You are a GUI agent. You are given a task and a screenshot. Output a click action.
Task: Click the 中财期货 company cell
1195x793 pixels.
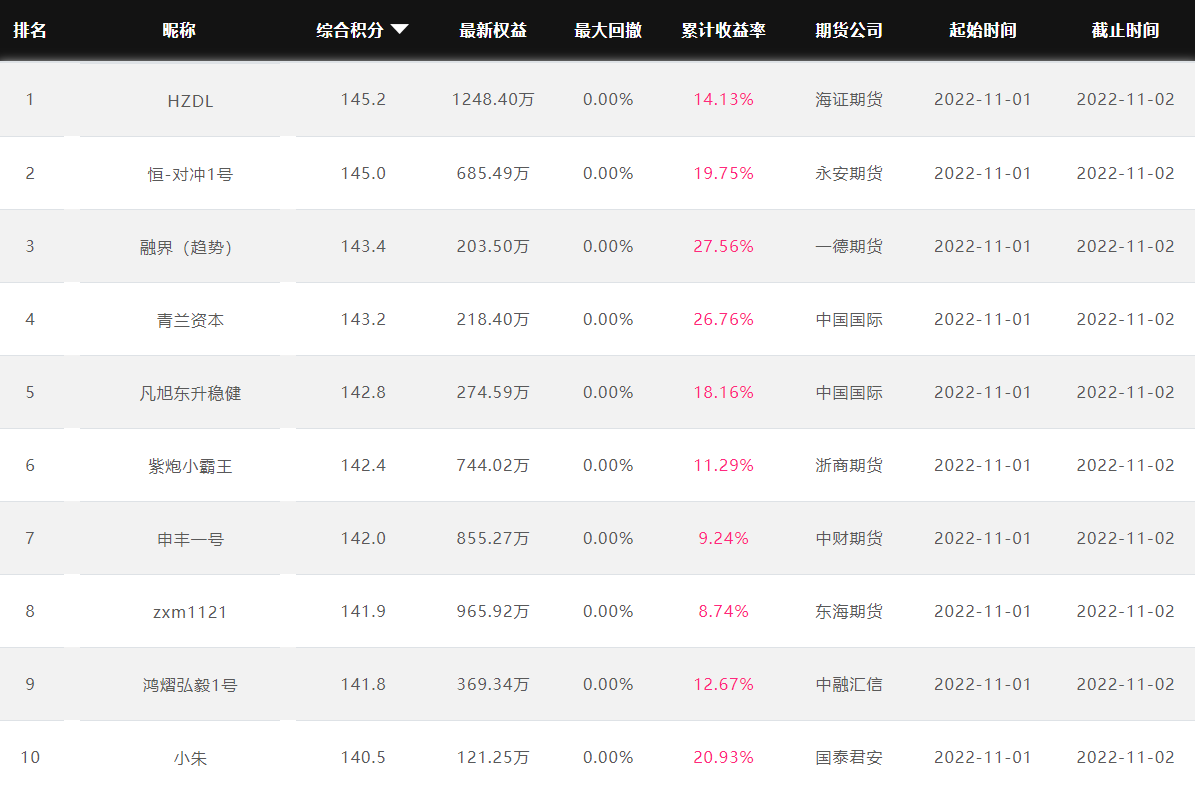849,539
